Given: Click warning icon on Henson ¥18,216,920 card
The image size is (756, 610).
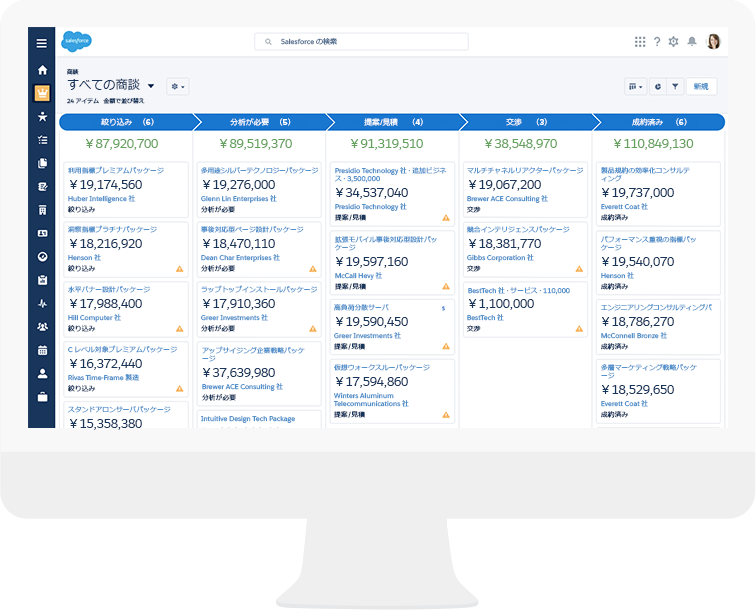Looking at the screenshot, I should pyautogui.click(x=179, y=269).
